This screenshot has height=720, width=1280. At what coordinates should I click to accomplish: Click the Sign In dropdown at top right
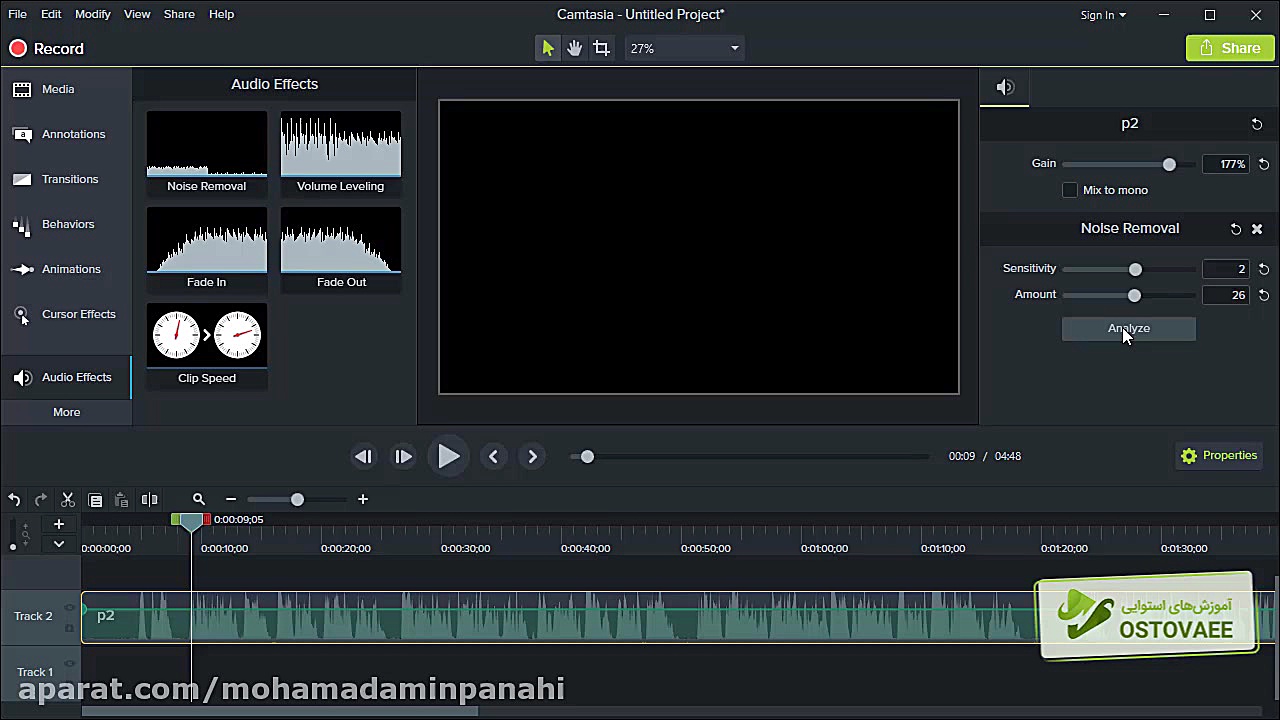pos(1102,14)
